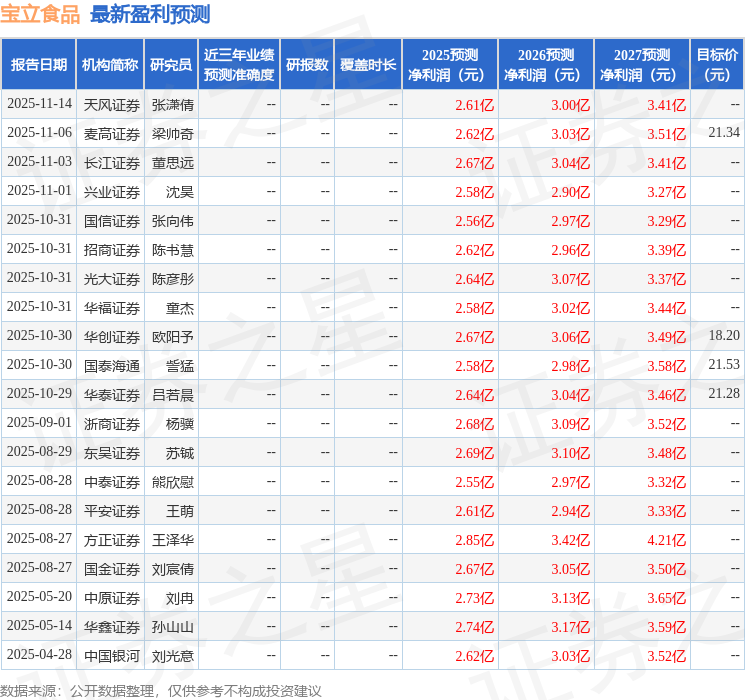Click the 研究员 column header
The height and width of the screenshot is (700, 745).
(171, 65)
